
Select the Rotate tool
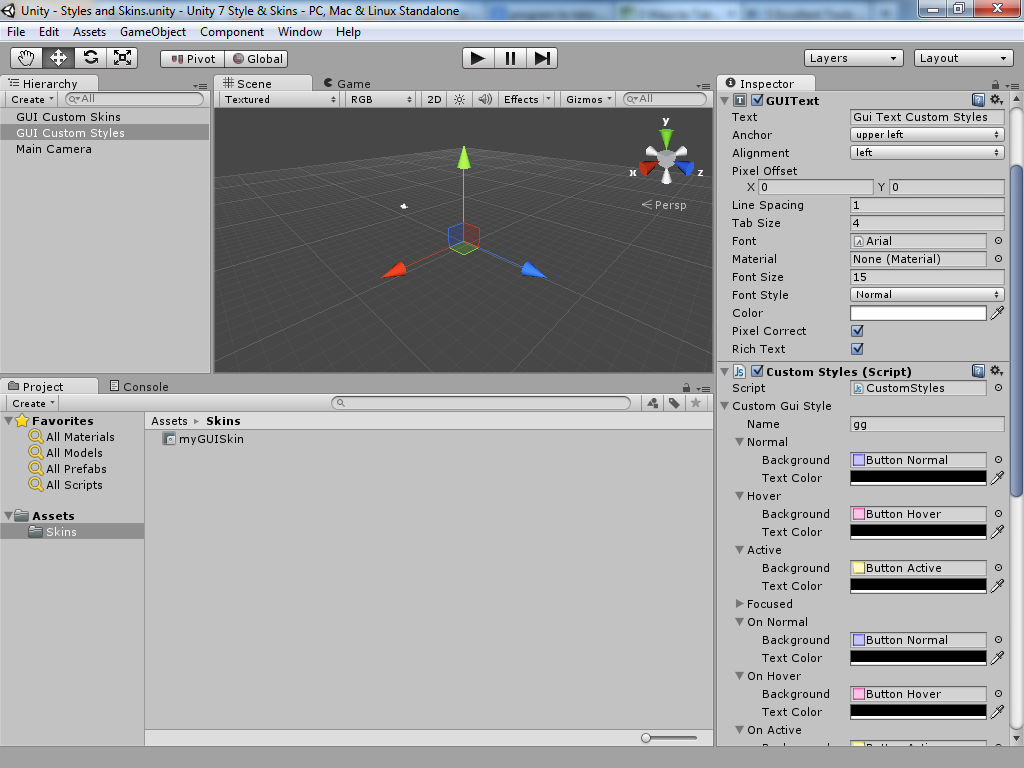(x=90, y=58)
